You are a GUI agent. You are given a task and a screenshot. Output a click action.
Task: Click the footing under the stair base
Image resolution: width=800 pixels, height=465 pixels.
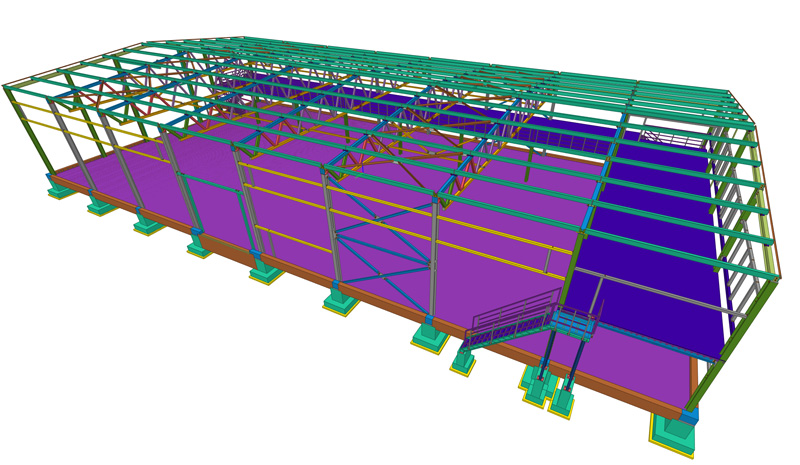point(463,361)
